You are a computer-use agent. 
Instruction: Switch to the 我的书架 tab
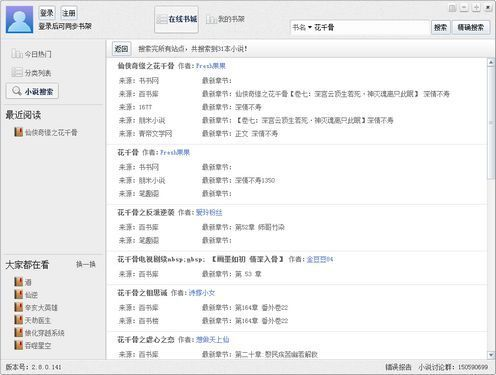click(x=225, y=19)
